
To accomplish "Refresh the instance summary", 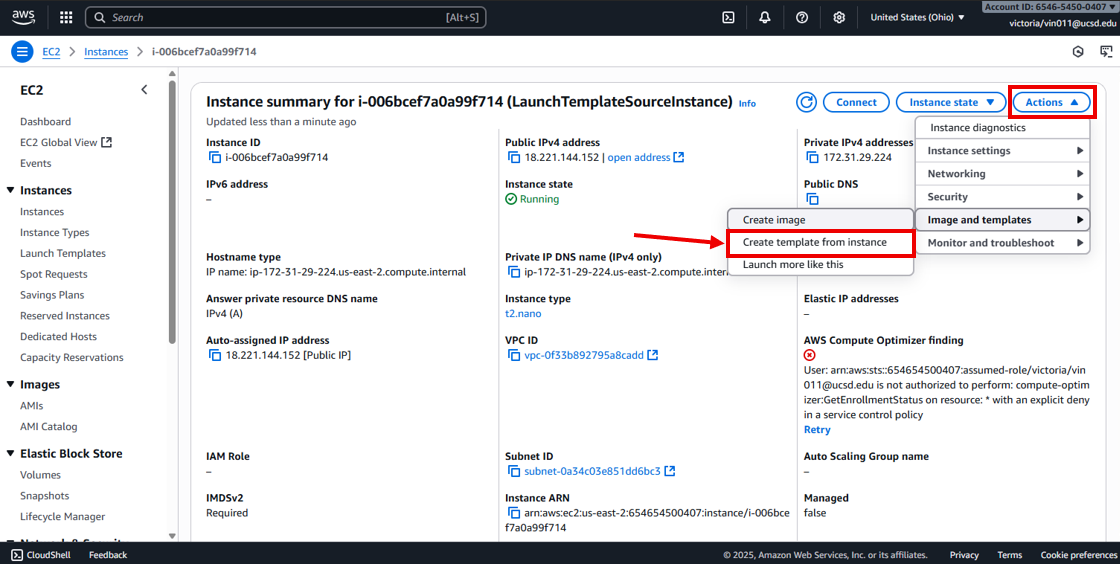I will pyautogui.click(x=806, y=102).
